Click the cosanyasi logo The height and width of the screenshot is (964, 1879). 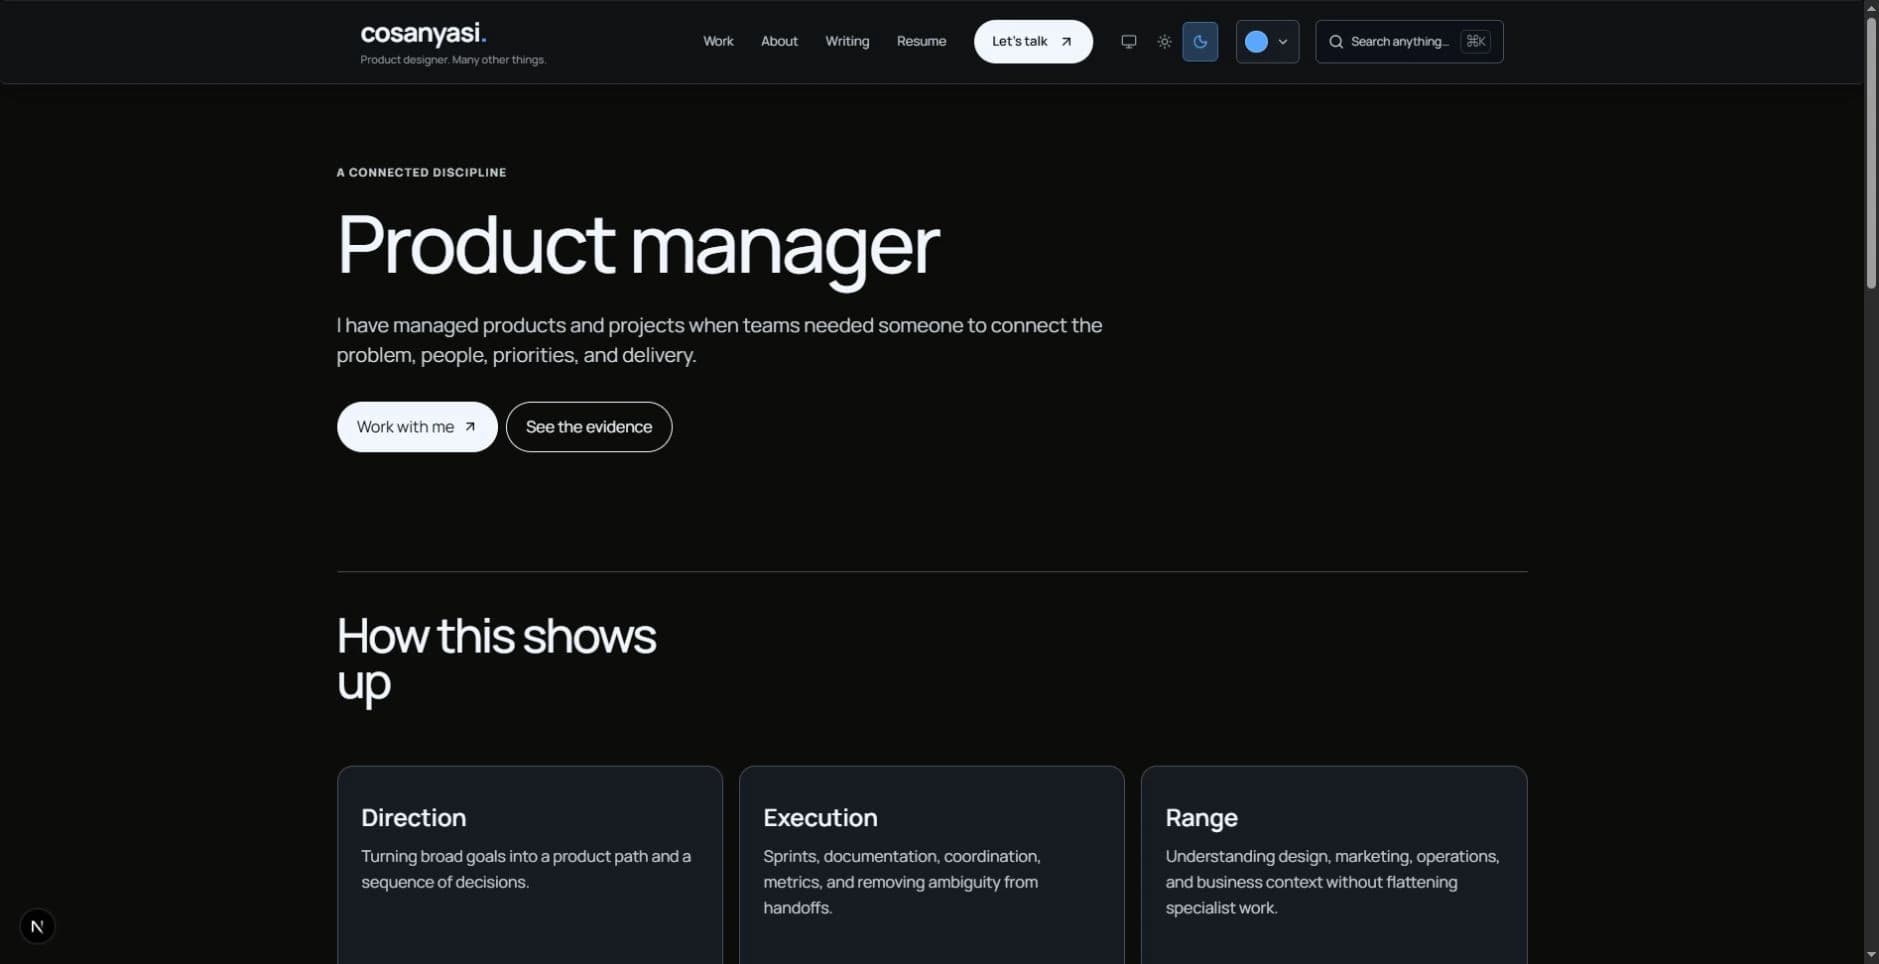click(x=423, y=34)
